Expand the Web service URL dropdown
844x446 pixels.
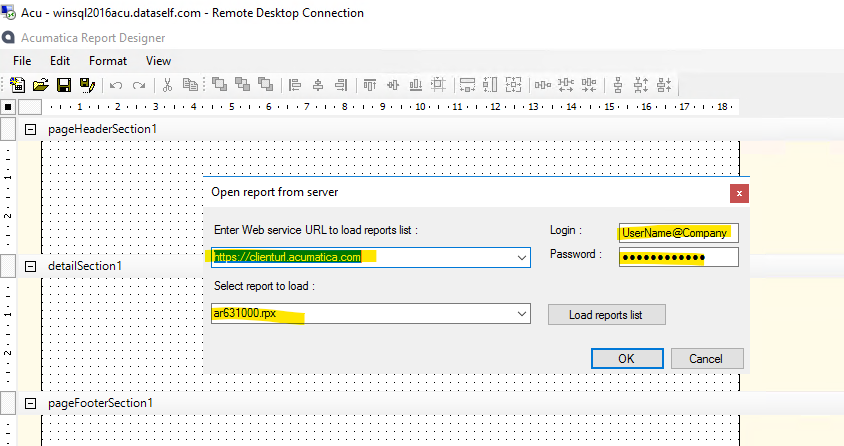point(520,258)
